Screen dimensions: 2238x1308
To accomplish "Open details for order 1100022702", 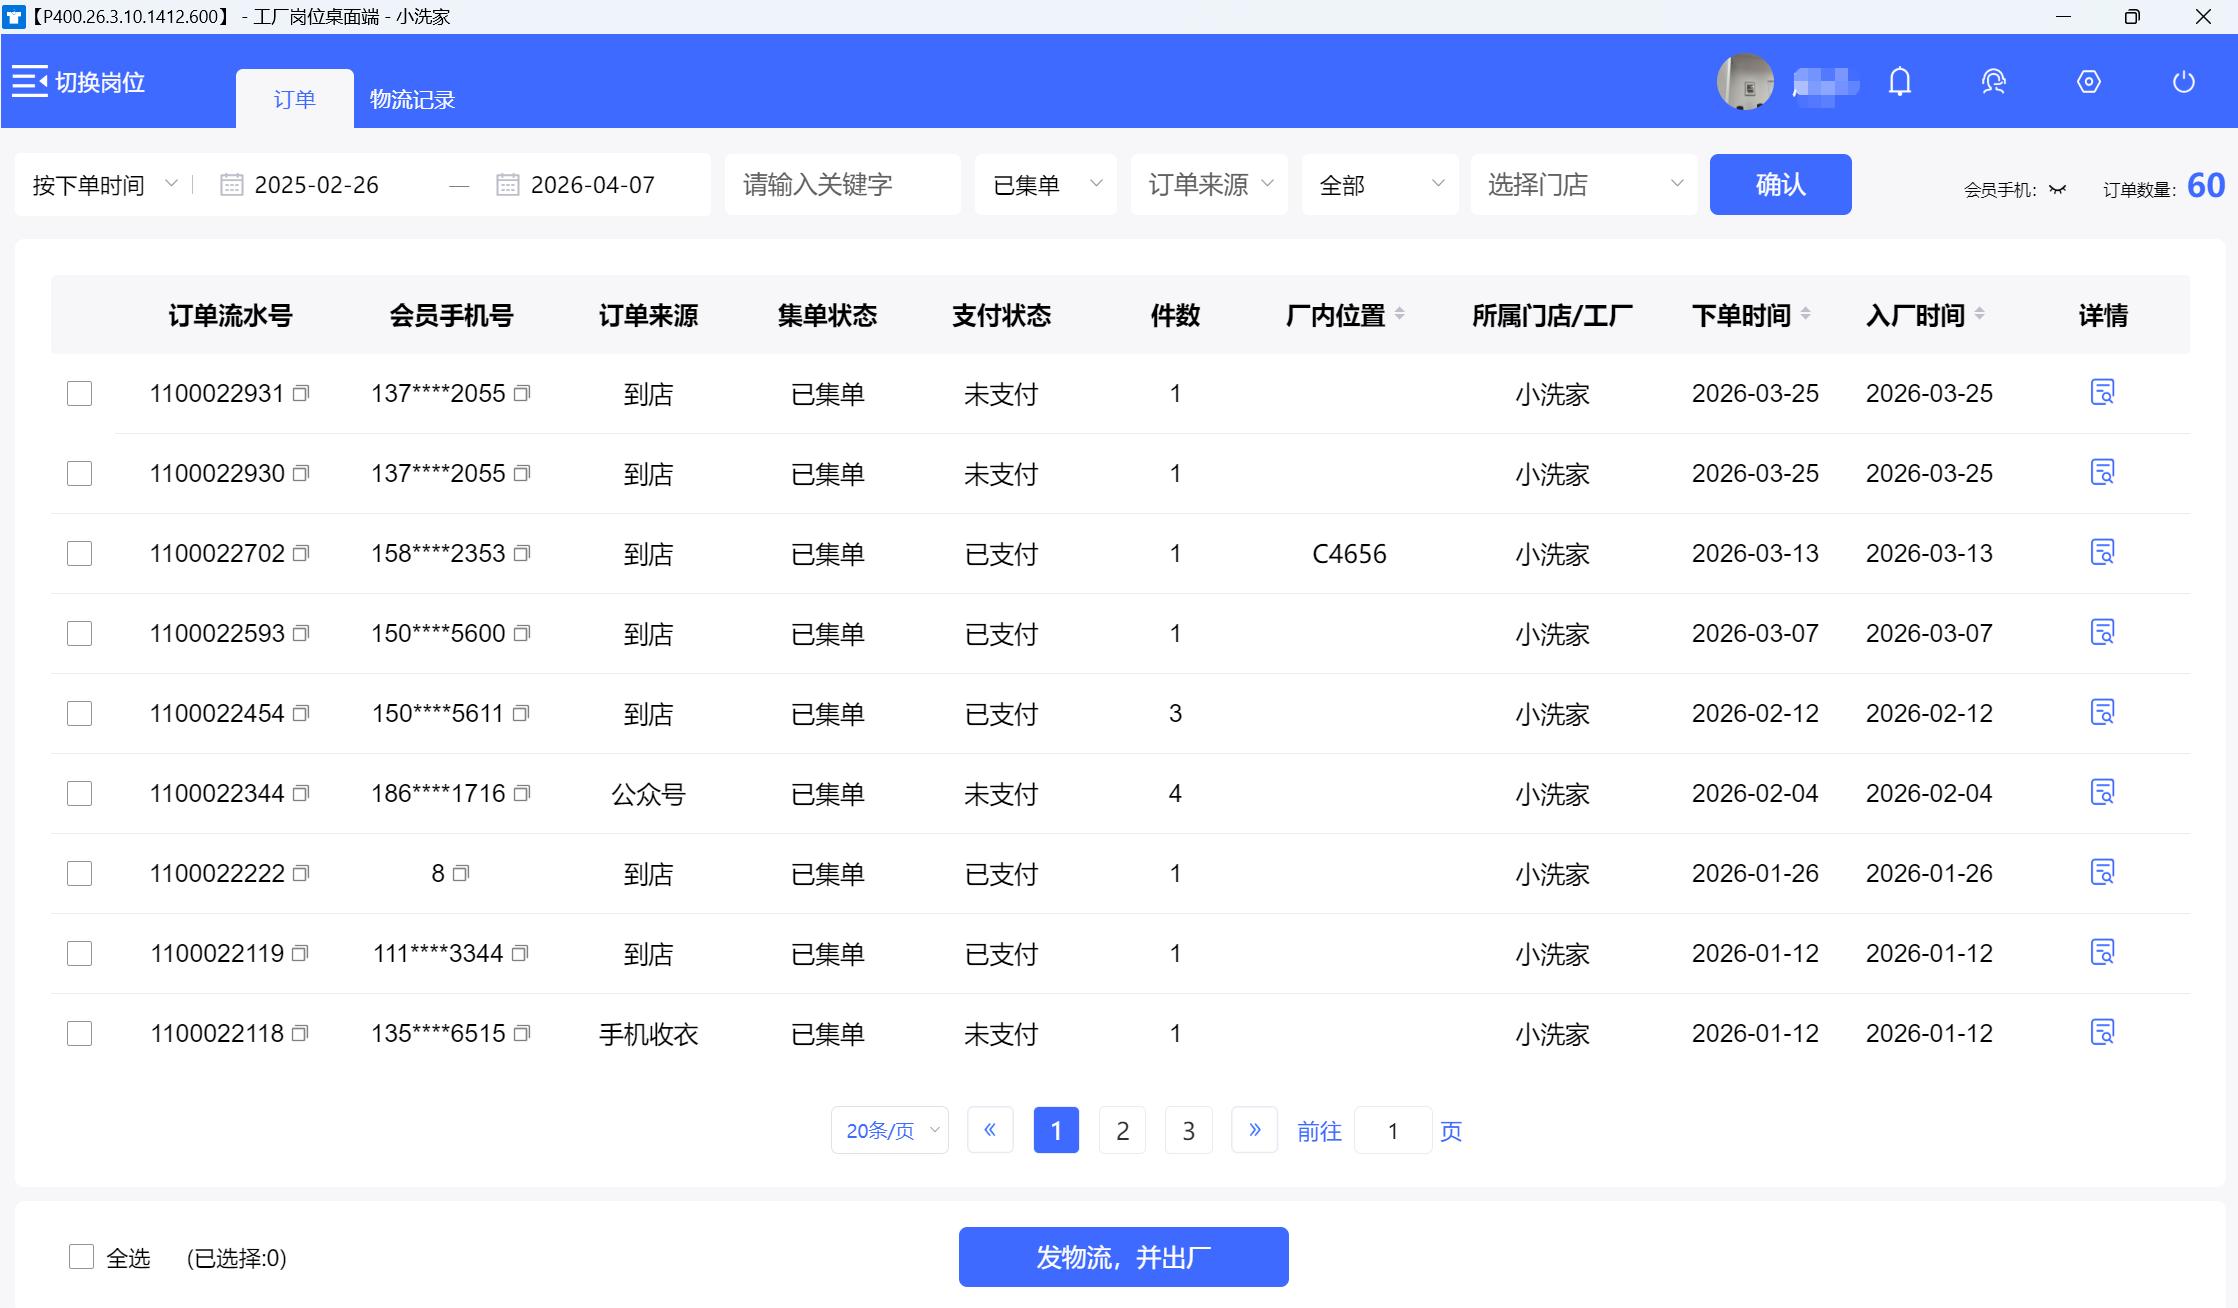I will point(2102,552).
